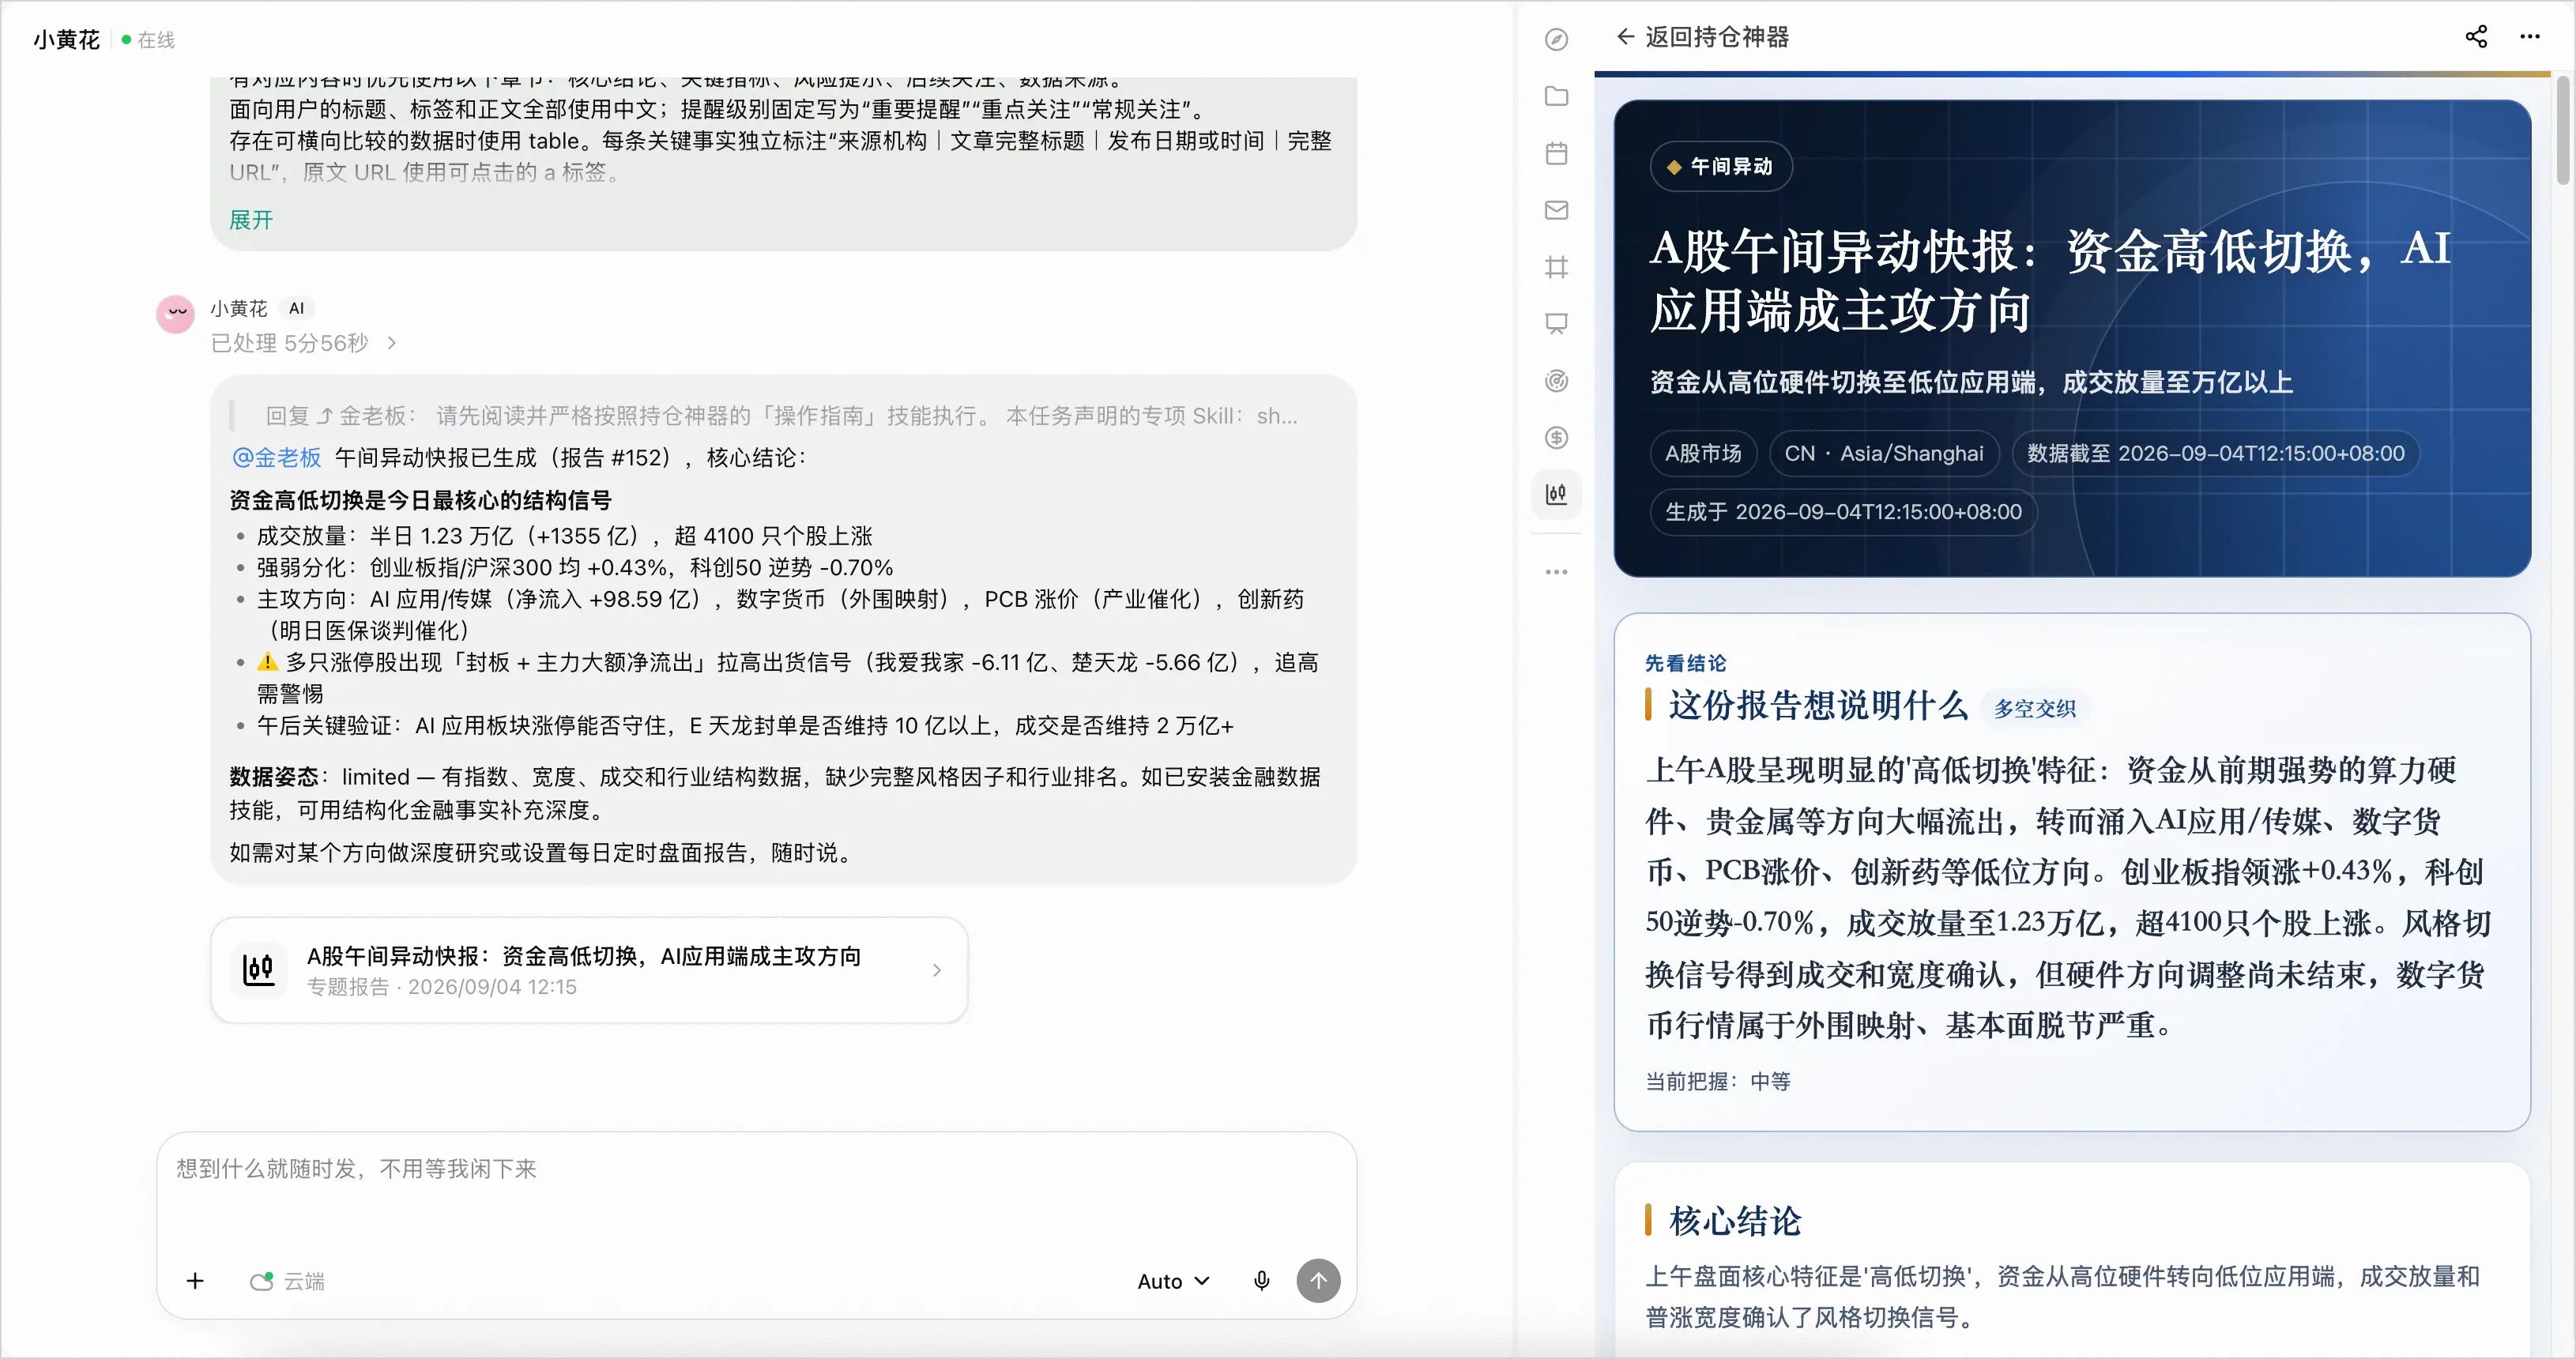Click the 数据姿态 paragraph label

click(x=274, y=776)
